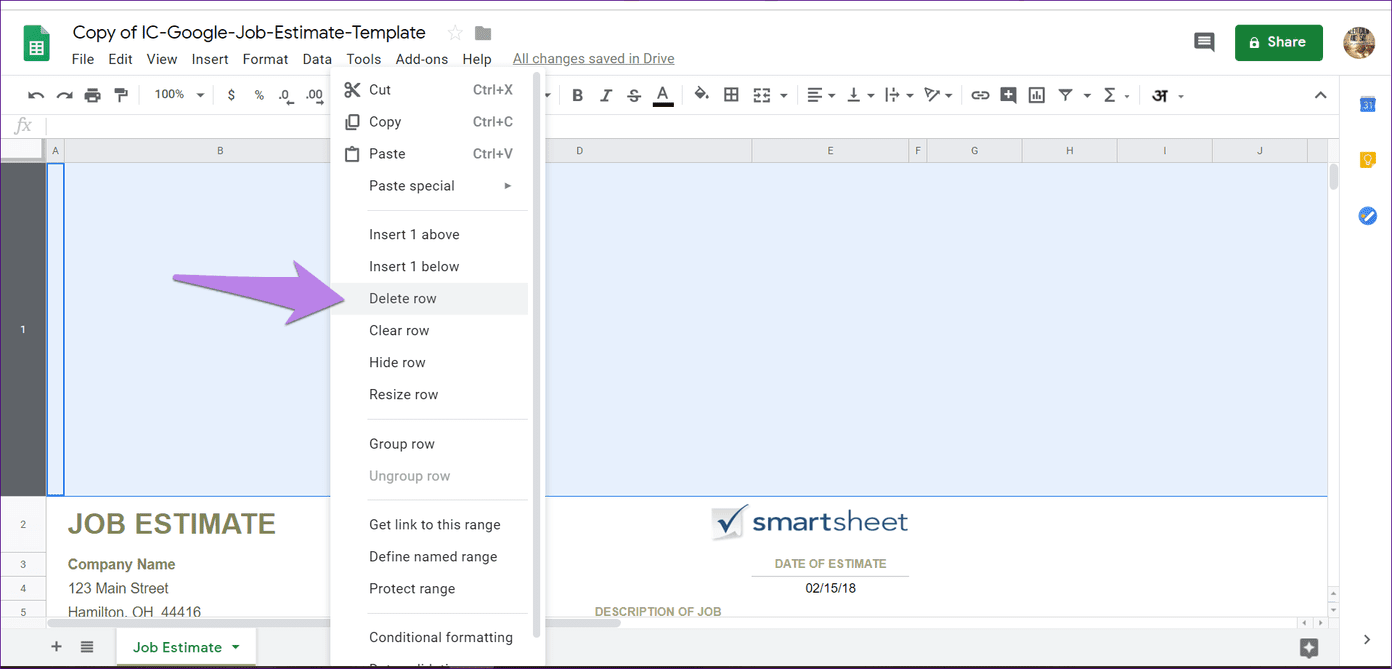Image resolution: width=1392 pixels, height=669 pixels.
Task: Open Google Keep side panel icon
Action: 1367,159
